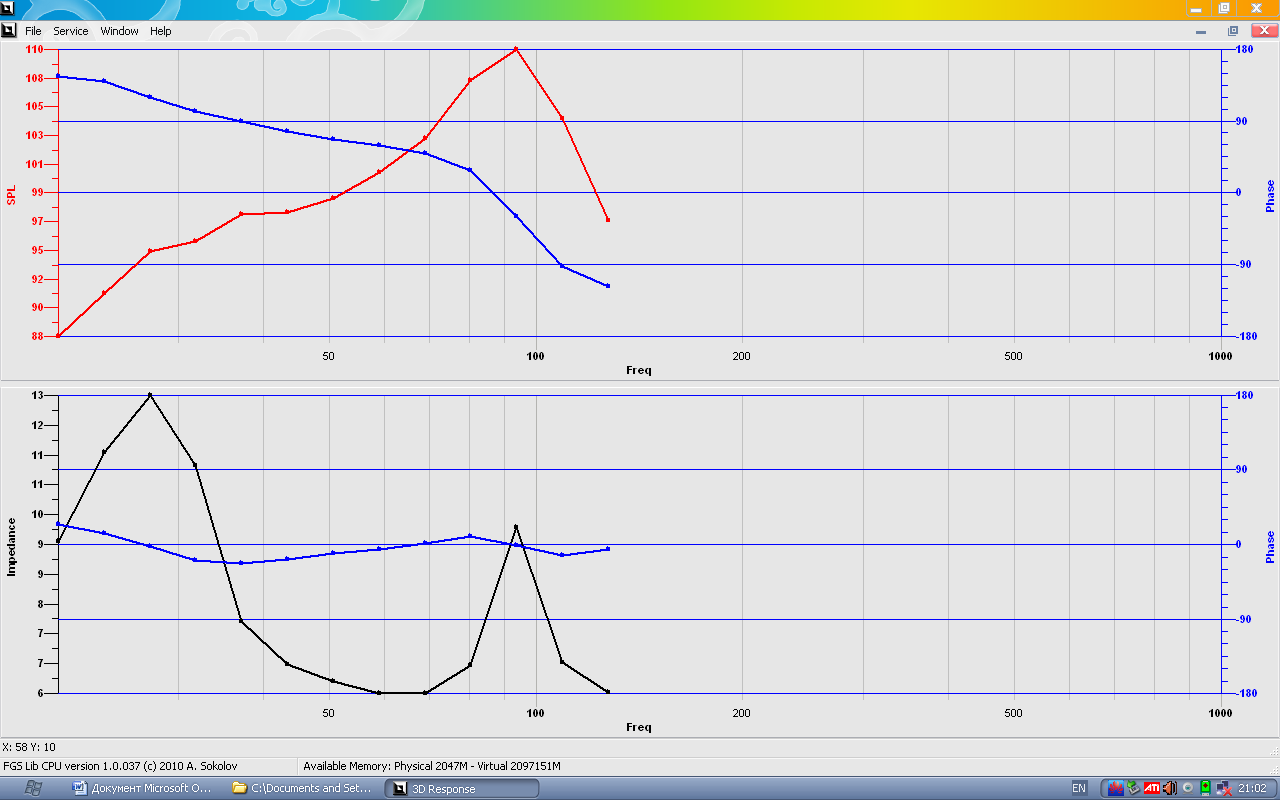Click the last blue phase point in SPL chart

pyautogui.click(x=607, y=286)
